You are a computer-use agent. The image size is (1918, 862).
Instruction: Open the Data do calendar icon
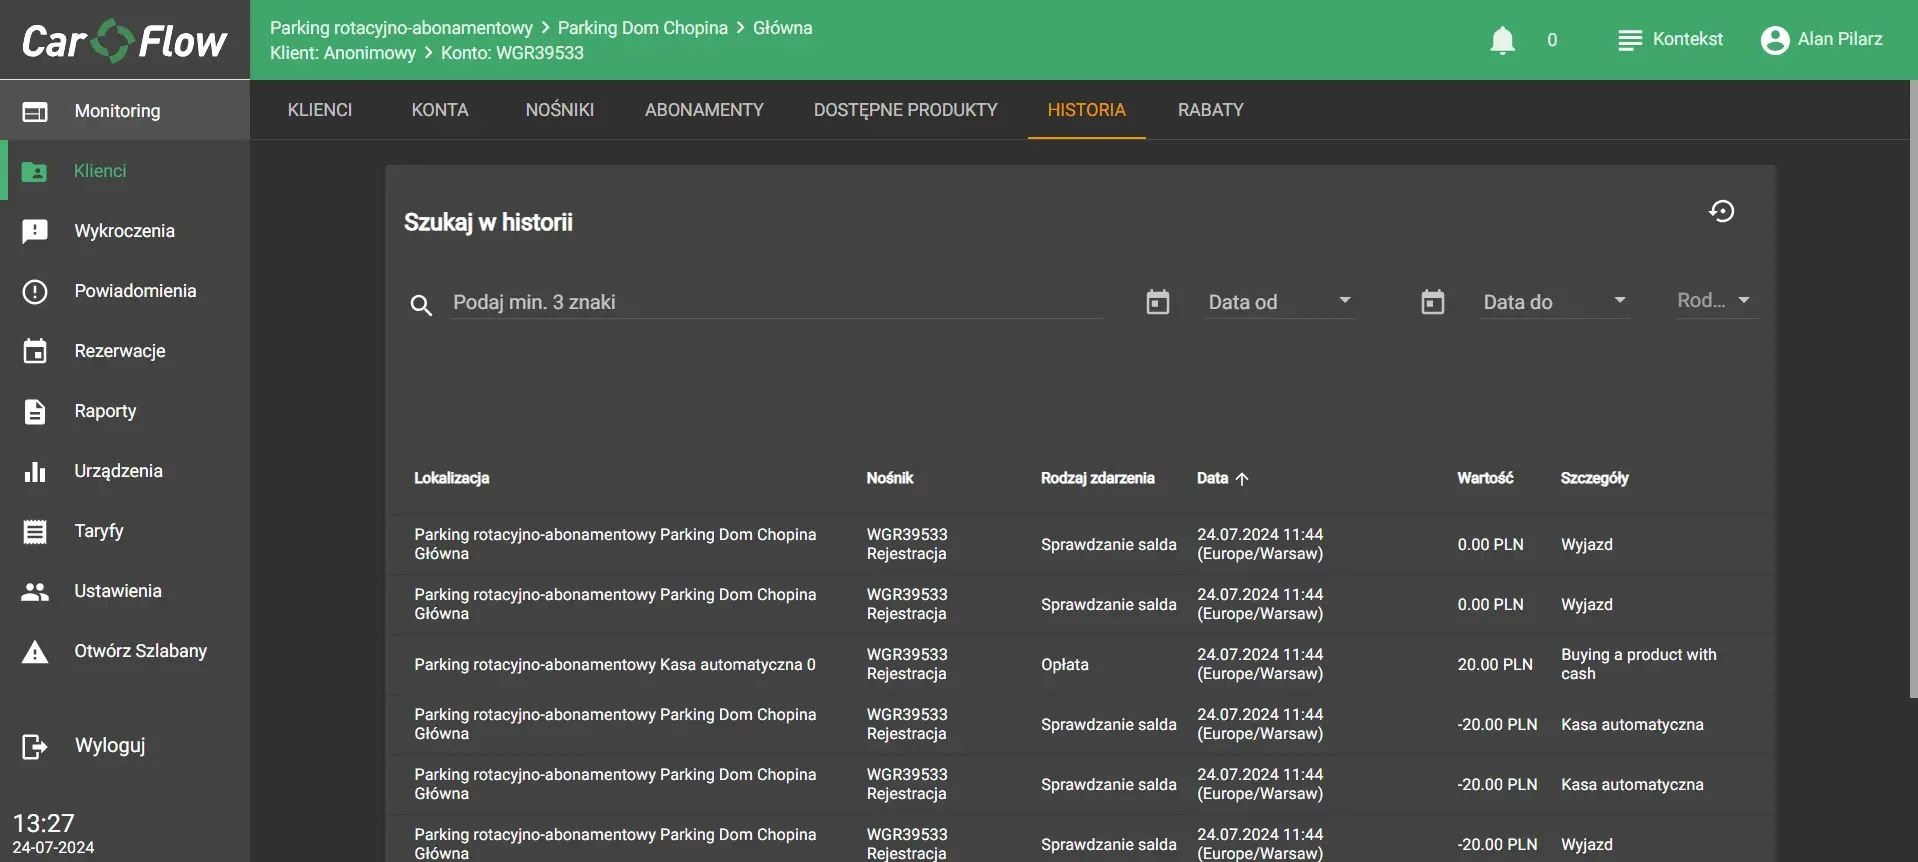pos(1432,302)
